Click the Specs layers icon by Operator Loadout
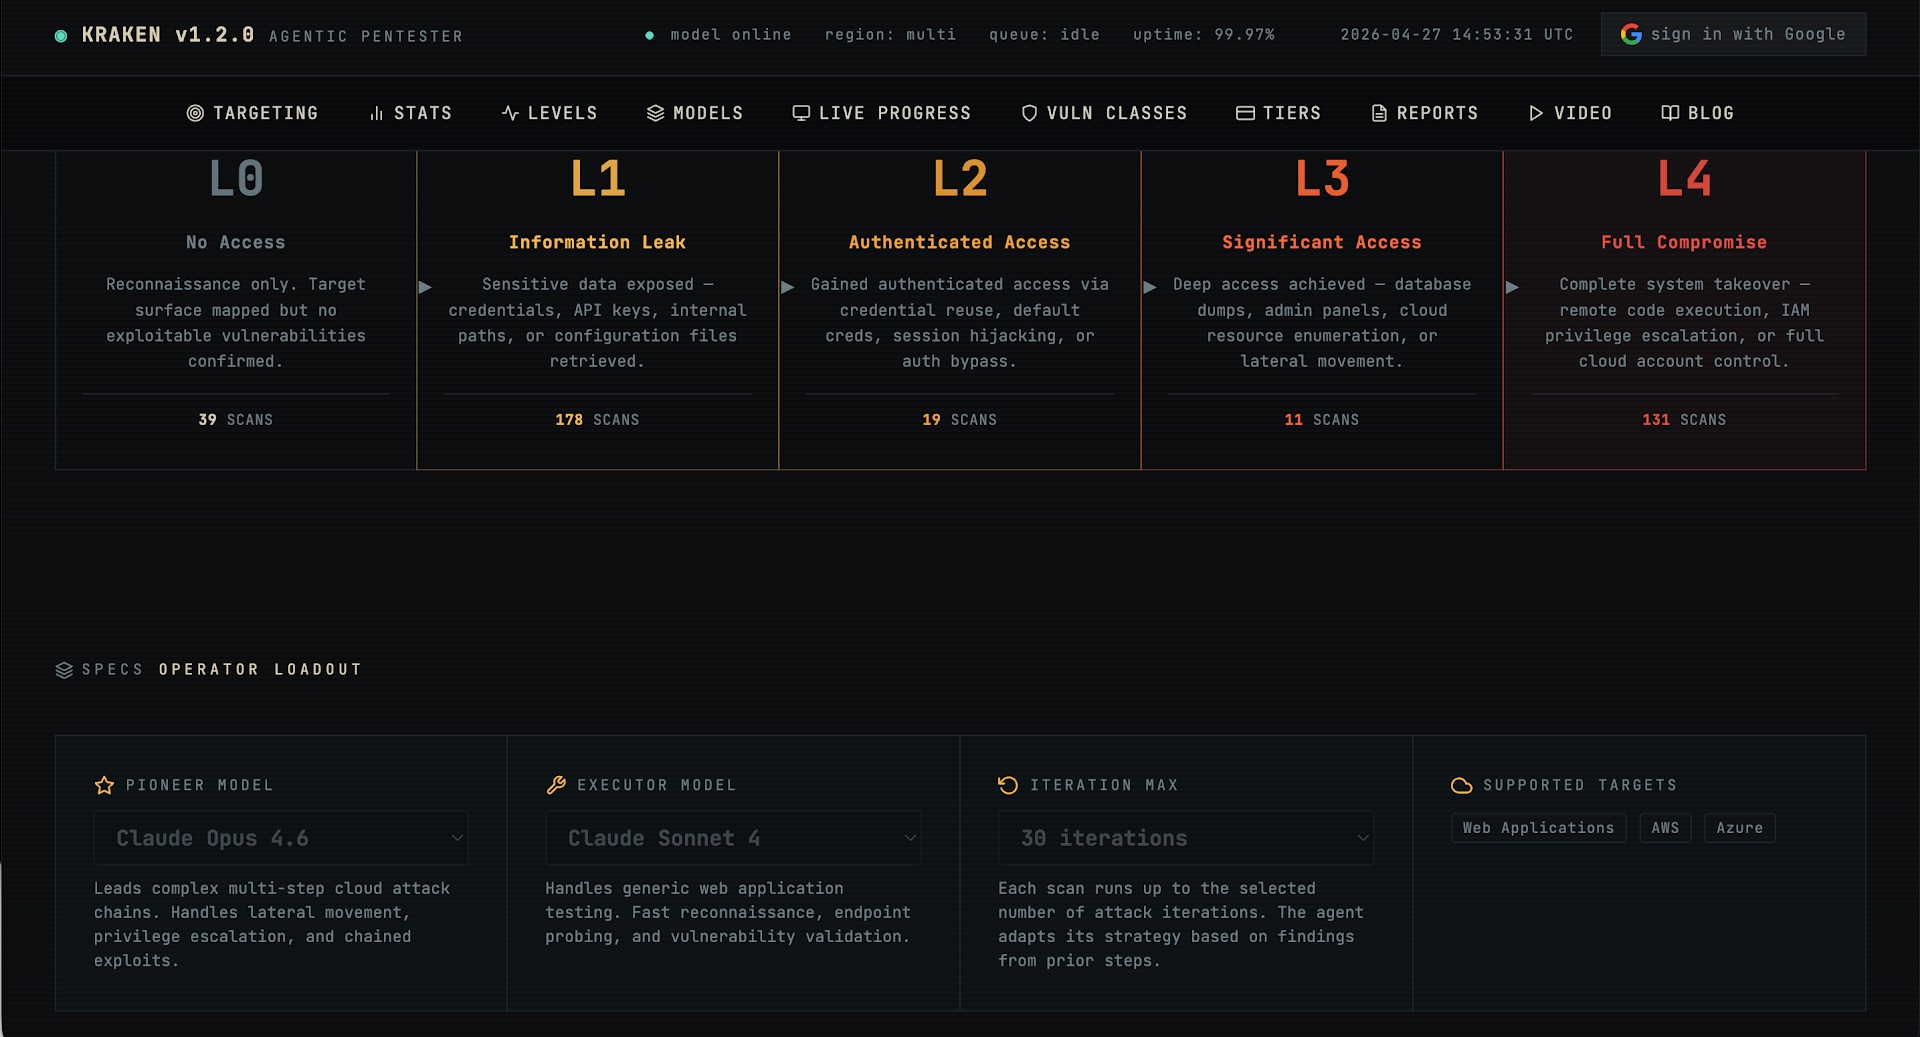The image size is (1920, 1037). [64, 670]
